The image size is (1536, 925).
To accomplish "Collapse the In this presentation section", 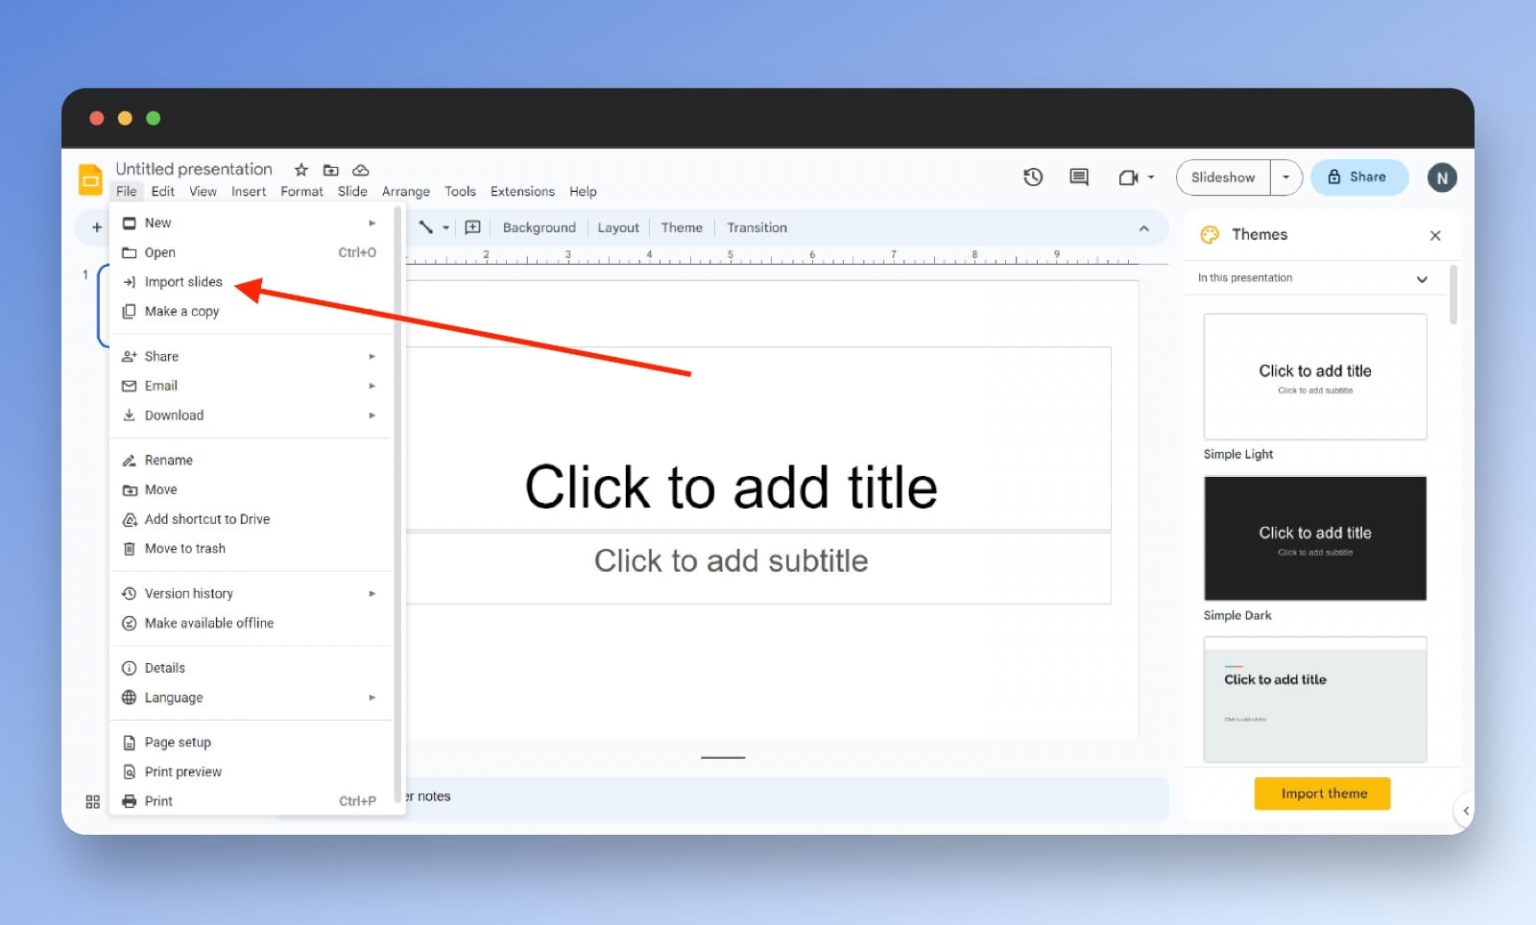I will (1422, 279).
